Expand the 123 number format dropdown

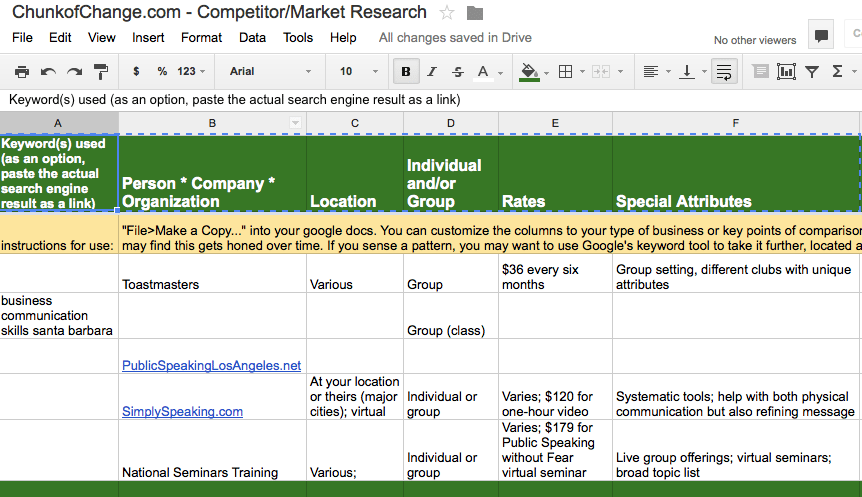191,71
